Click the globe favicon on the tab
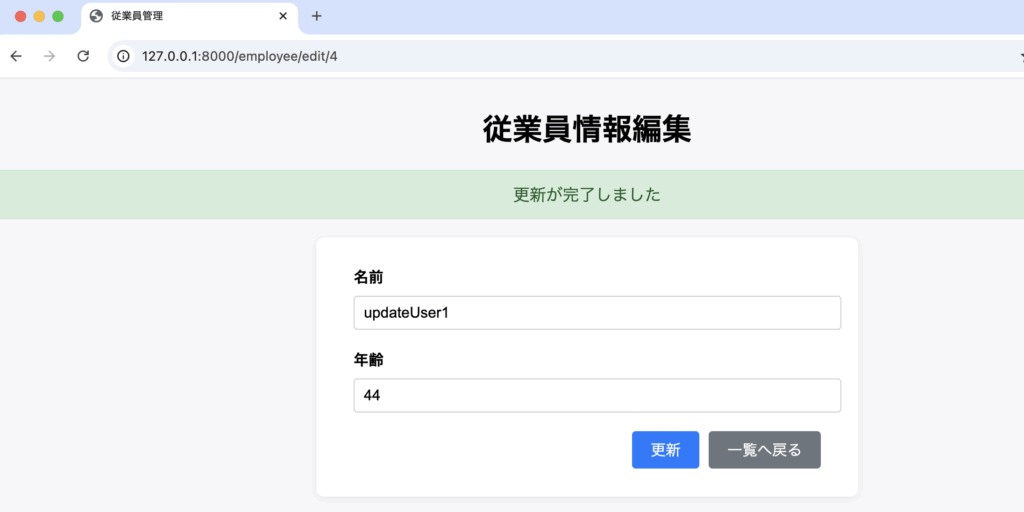 tap(96, 16)
